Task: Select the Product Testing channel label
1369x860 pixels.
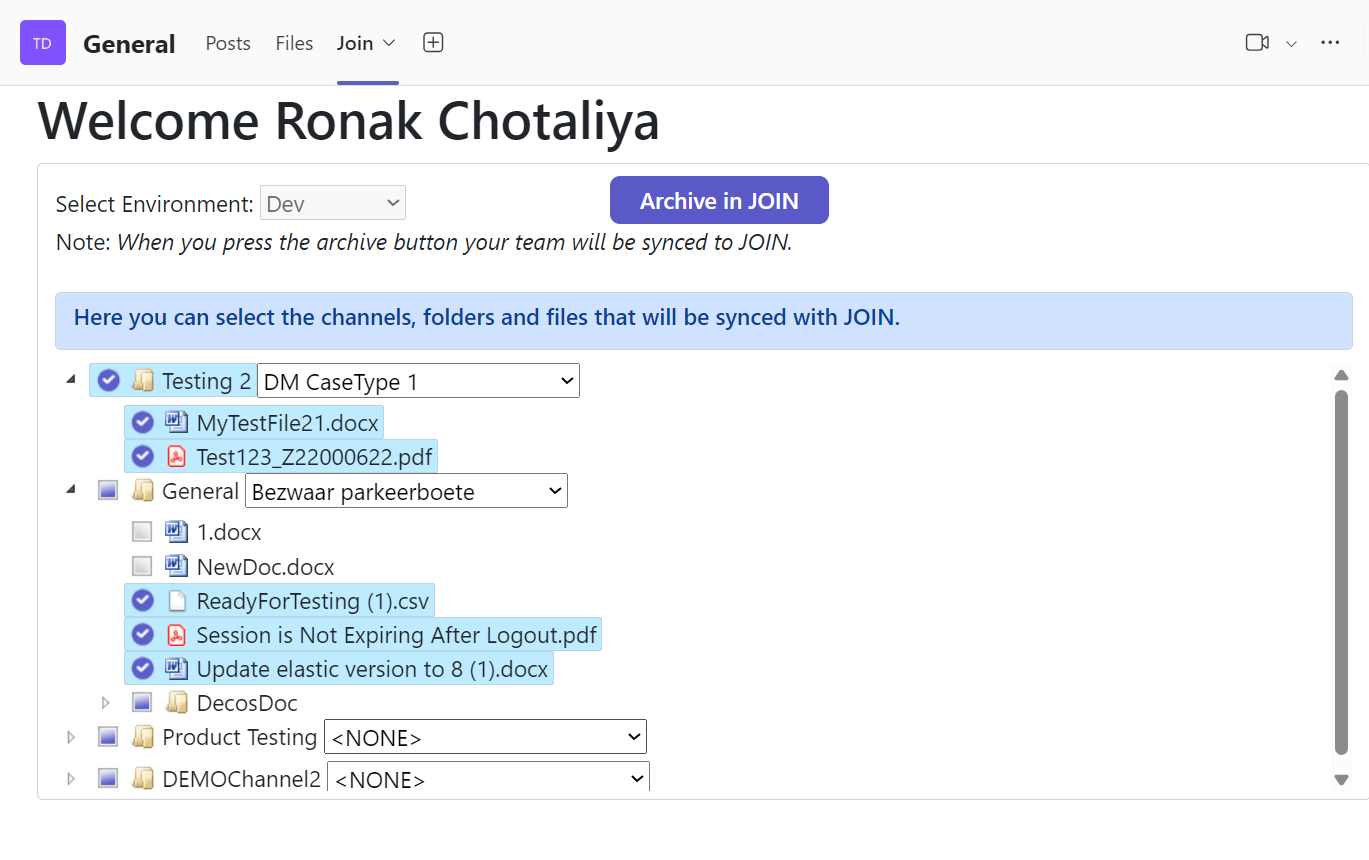Action: tap(240, 737)
